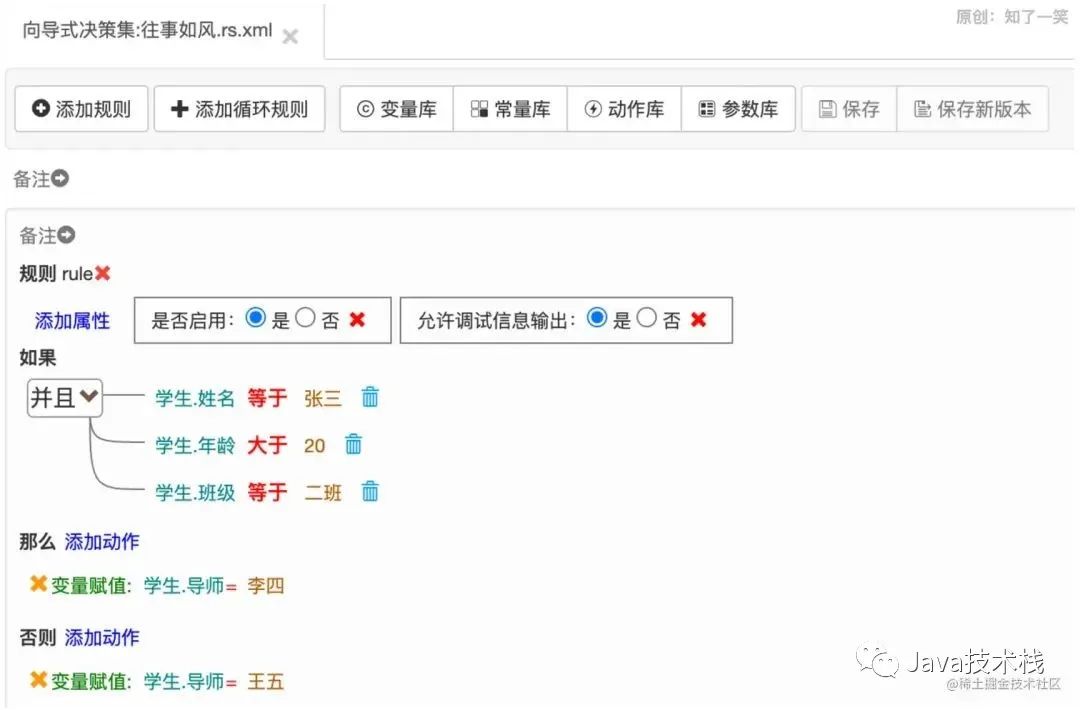Click the 等于 operator for 班级
Viewport: 1080px width, 710px height.
tap(267, 492)
